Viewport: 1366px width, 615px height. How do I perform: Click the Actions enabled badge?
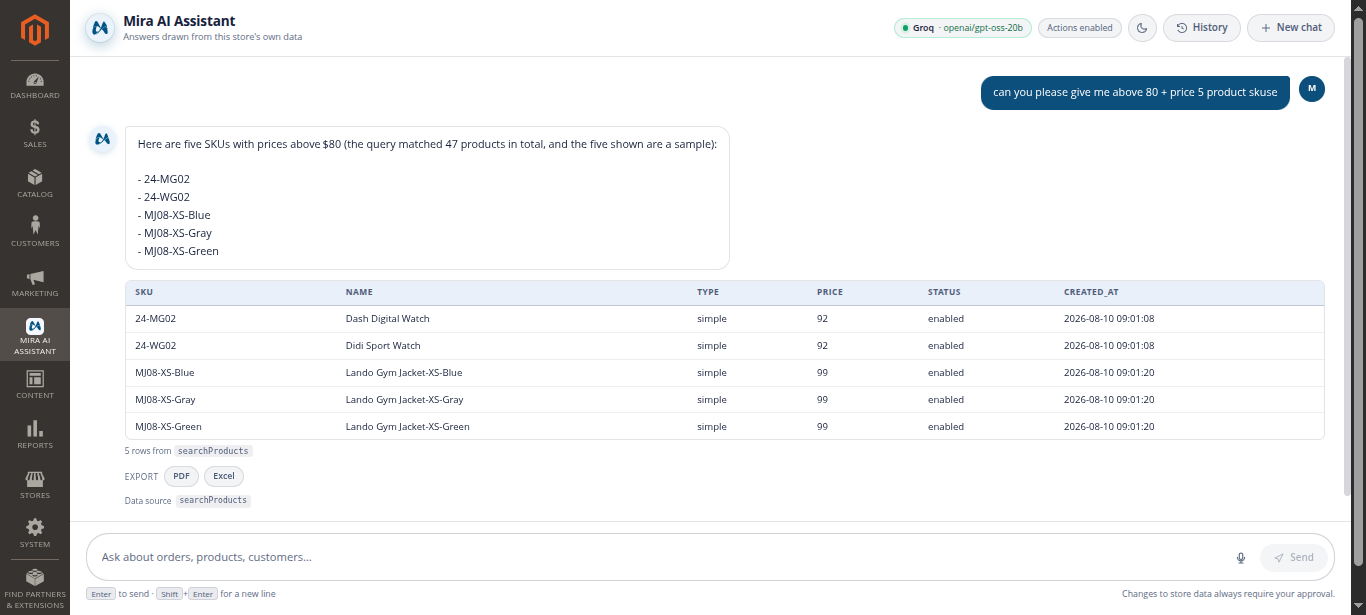(1080, 28)
